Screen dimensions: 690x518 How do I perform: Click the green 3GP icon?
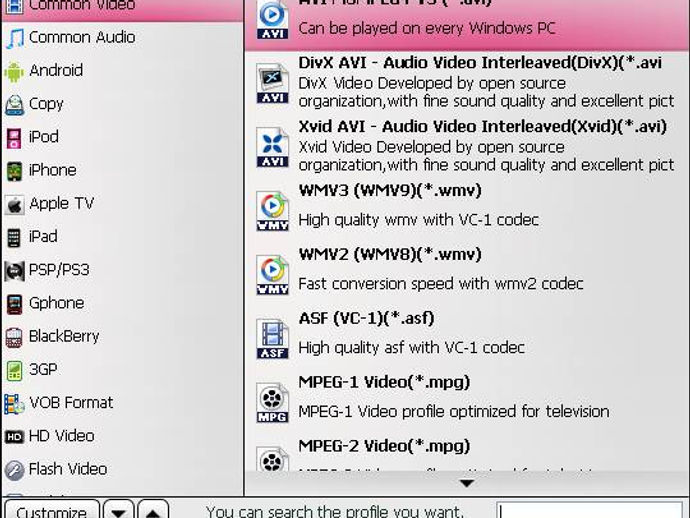tap(14, 371)
